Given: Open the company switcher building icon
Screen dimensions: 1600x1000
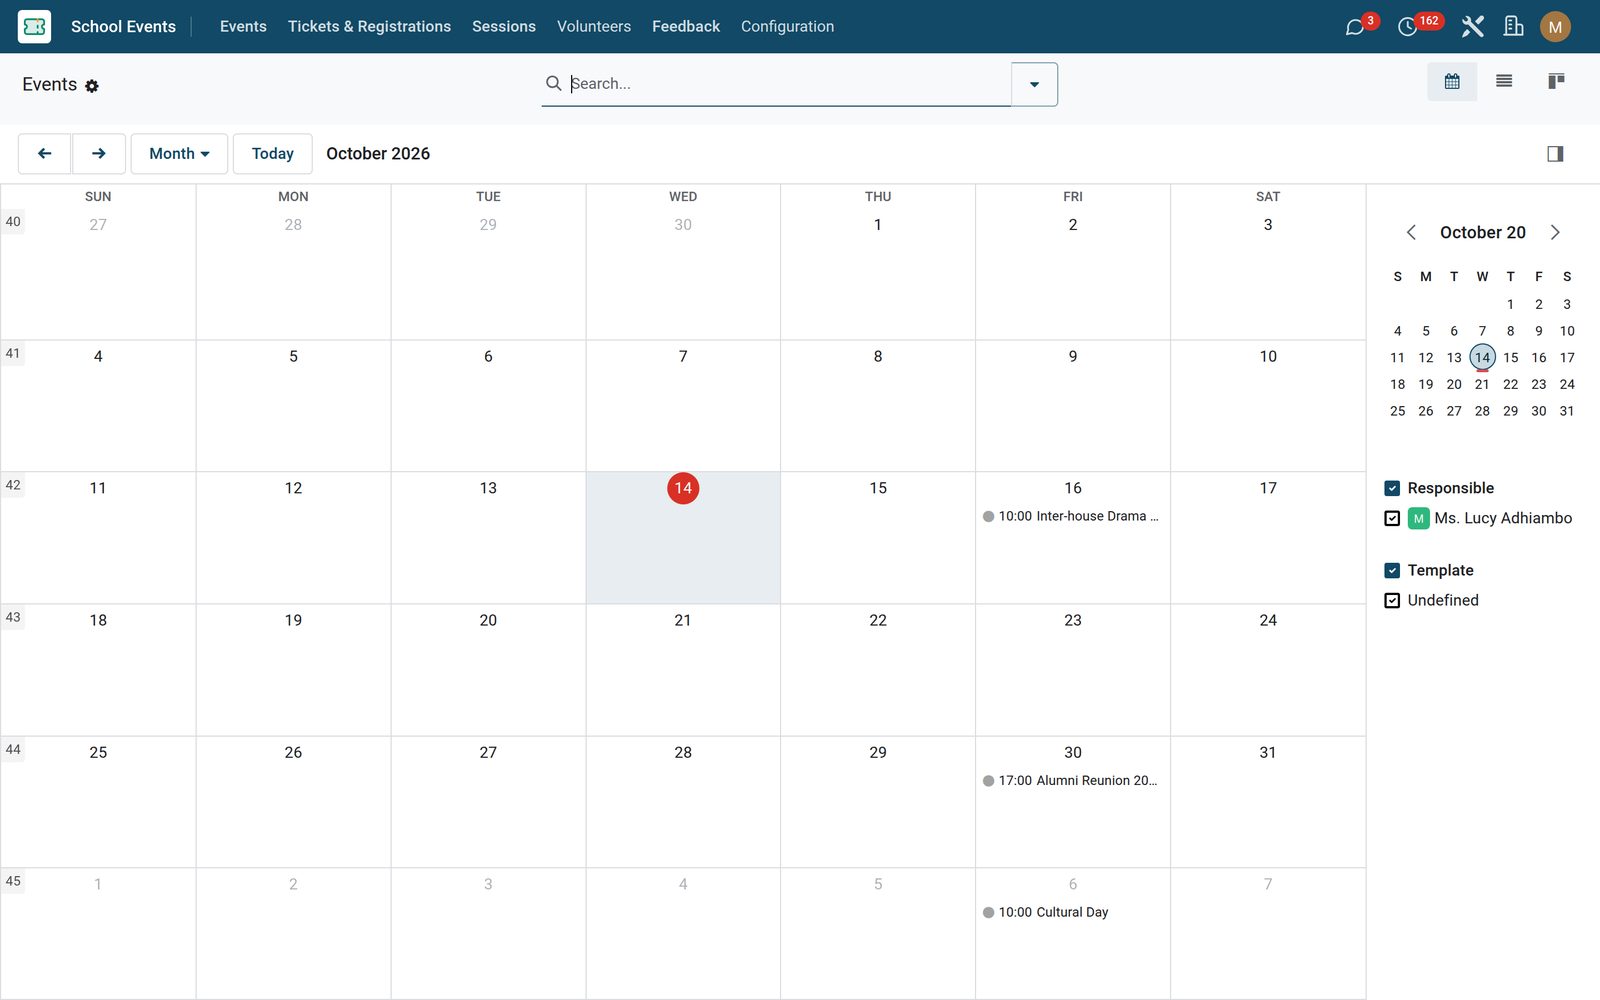Looking at the screenshot, I should tap(1514, 26).
